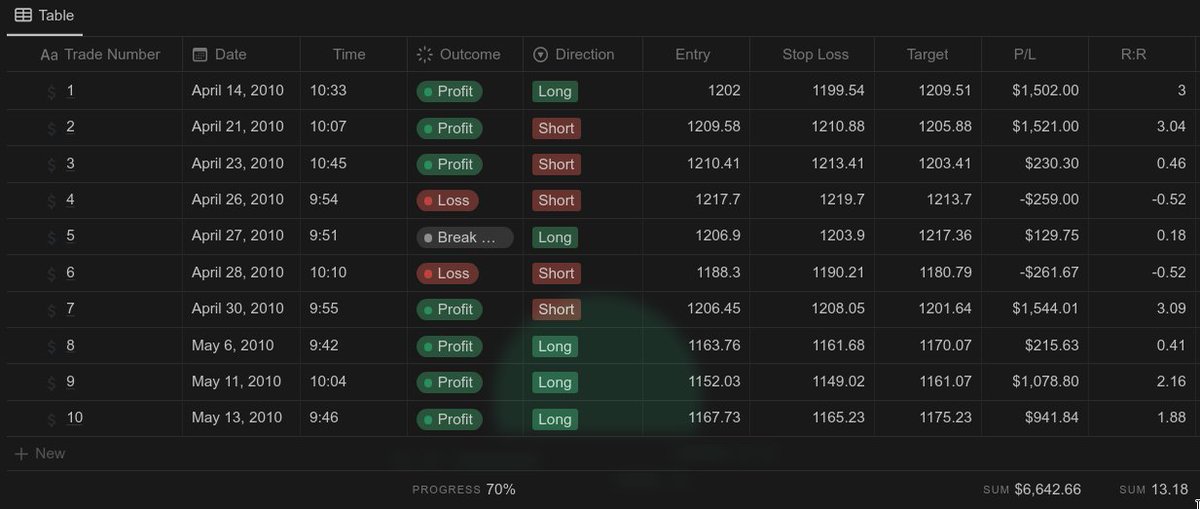1200x509 pixels.
Task: Change Long direction of April 14 trade
Action: click(555, 91)
